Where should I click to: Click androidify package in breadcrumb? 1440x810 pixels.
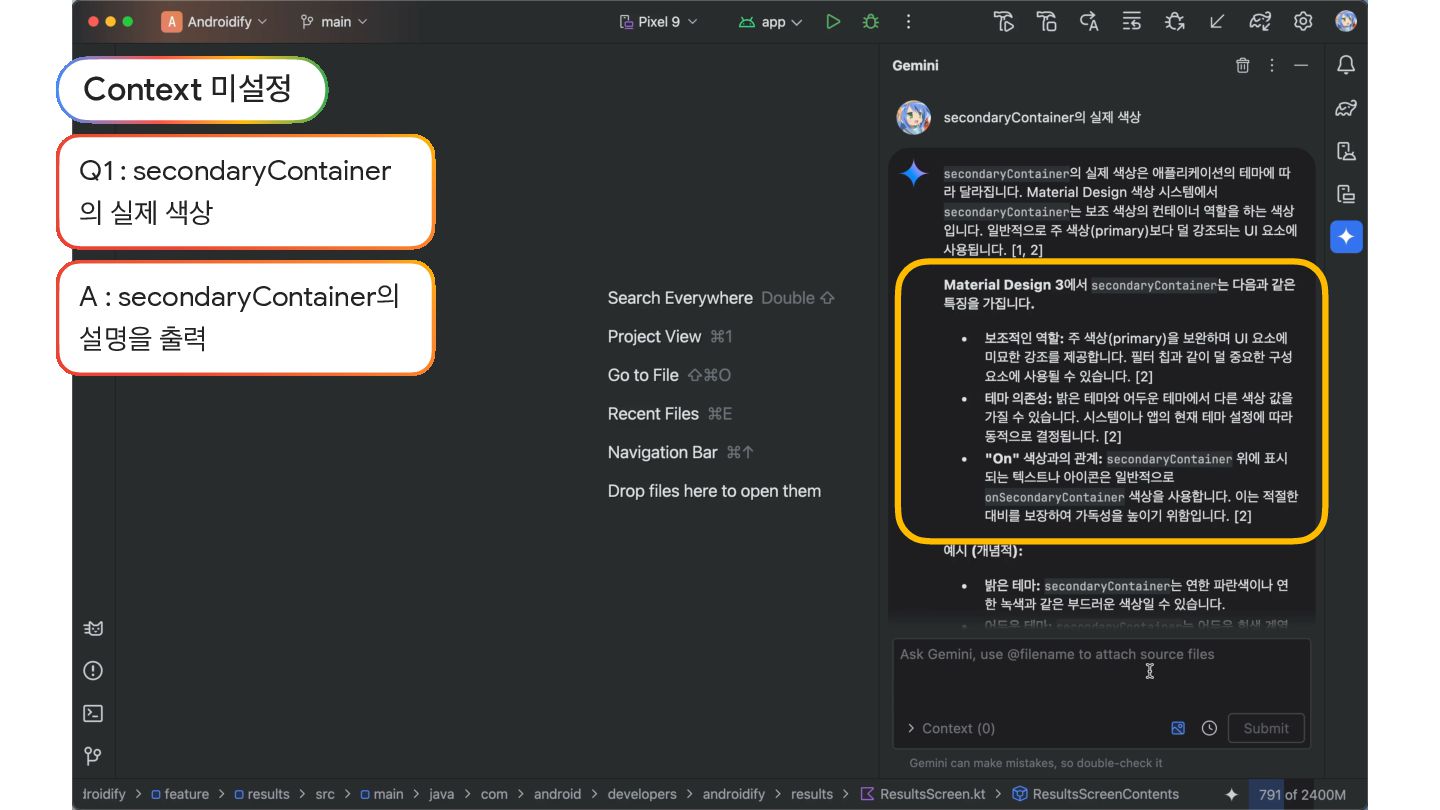734,794
